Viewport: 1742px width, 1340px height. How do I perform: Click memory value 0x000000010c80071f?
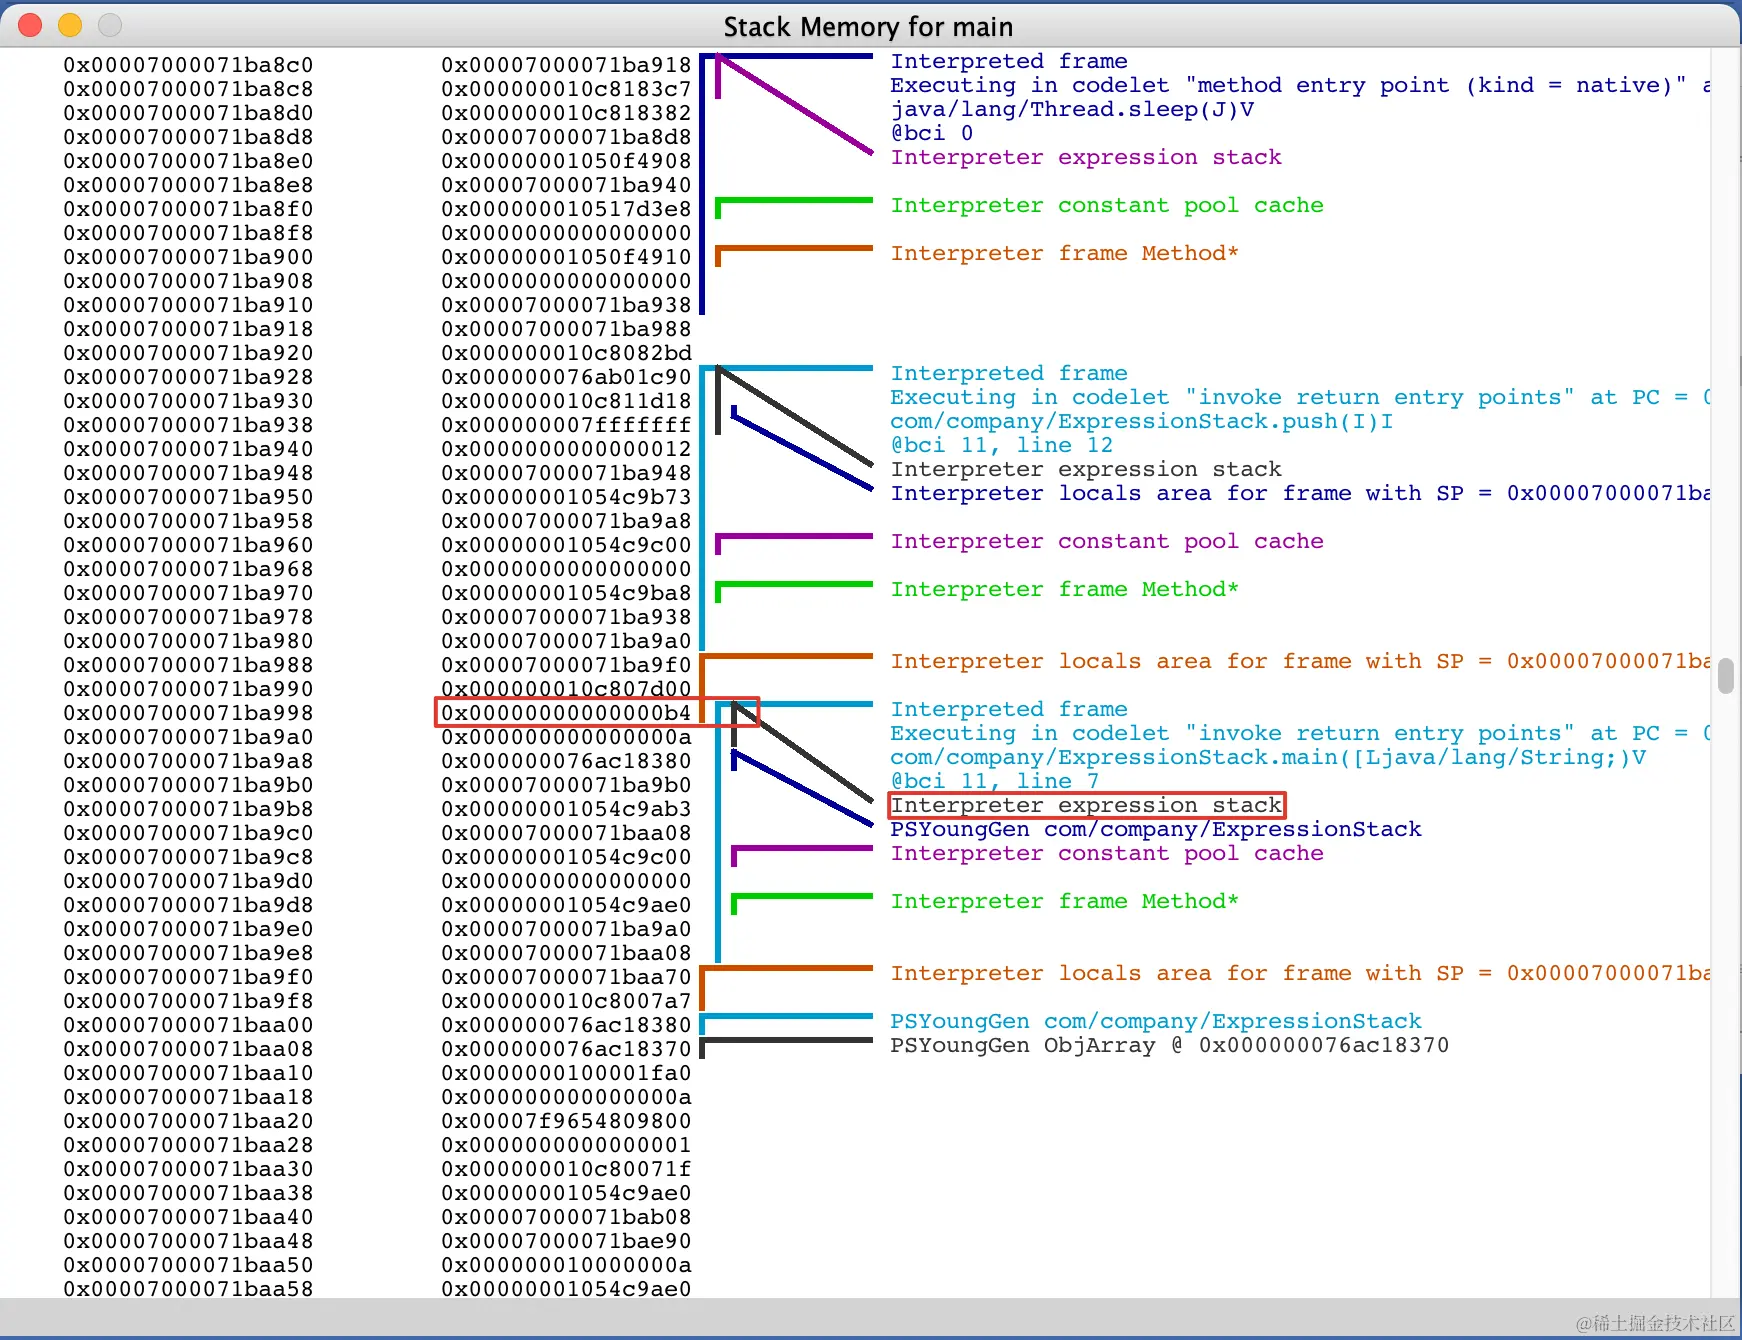pyautogui.click(x=566, y=1169)
